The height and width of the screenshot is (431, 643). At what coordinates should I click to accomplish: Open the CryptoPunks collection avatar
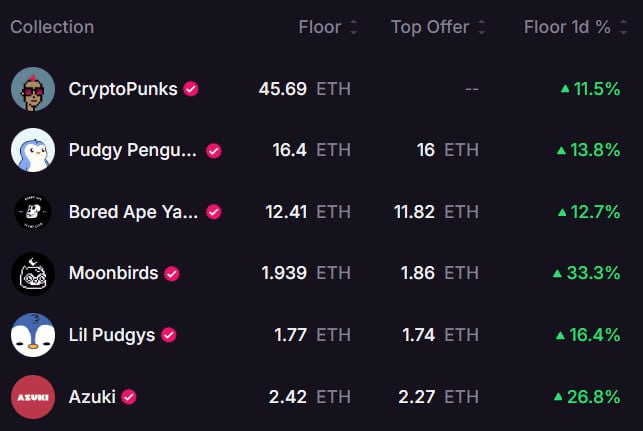coord(33,89)
